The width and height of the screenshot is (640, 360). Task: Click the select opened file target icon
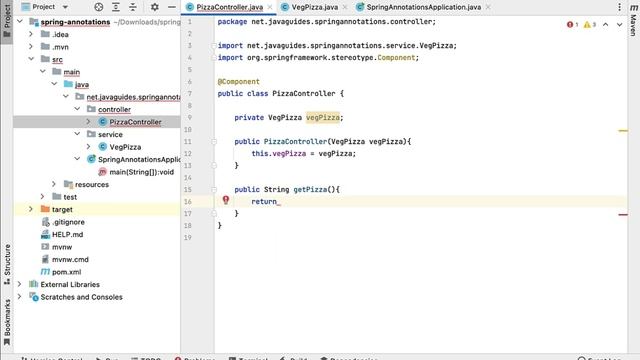(x=99, y=7)
